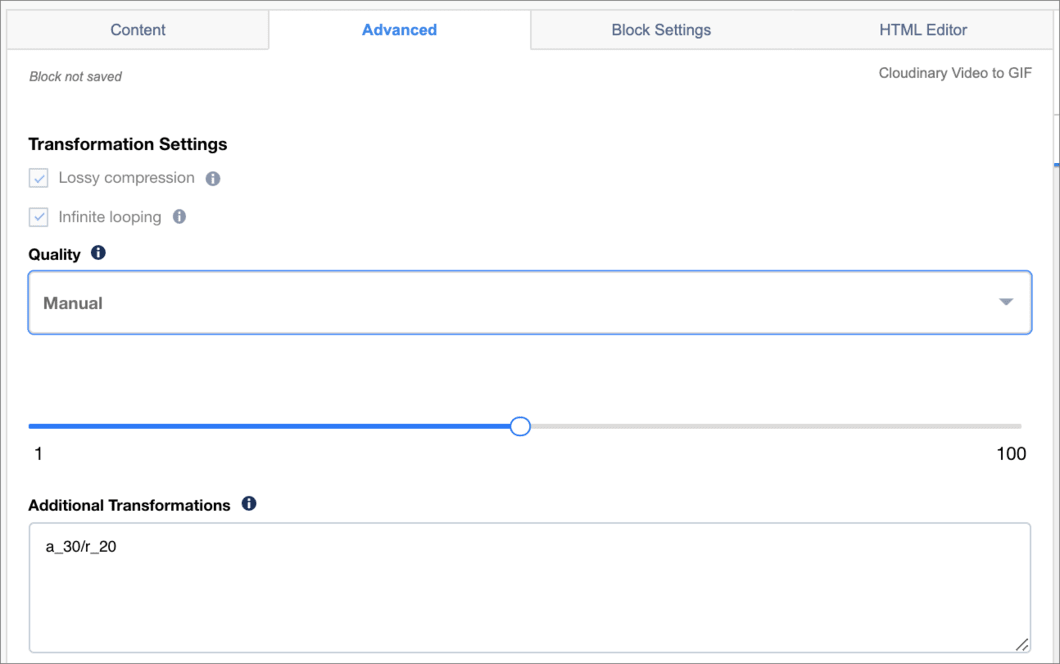Click the Quality info icon

98,253
